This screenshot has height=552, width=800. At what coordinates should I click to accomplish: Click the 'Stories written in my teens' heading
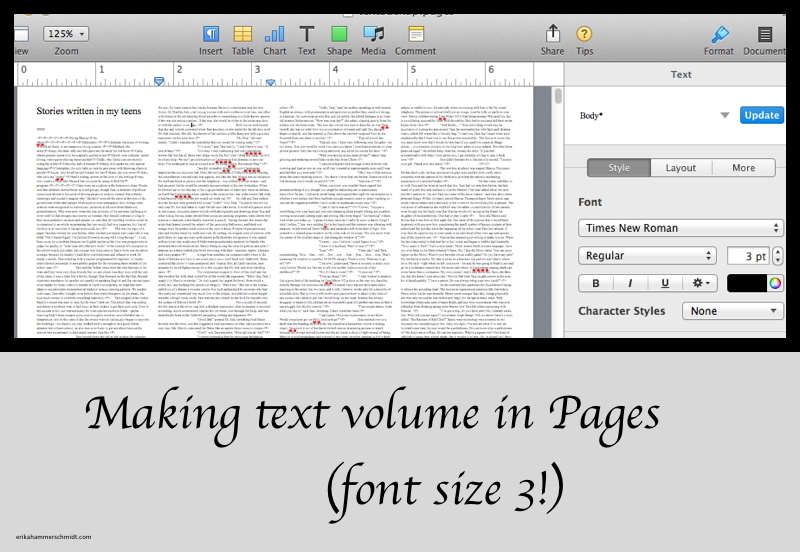[x=89, y=111]
